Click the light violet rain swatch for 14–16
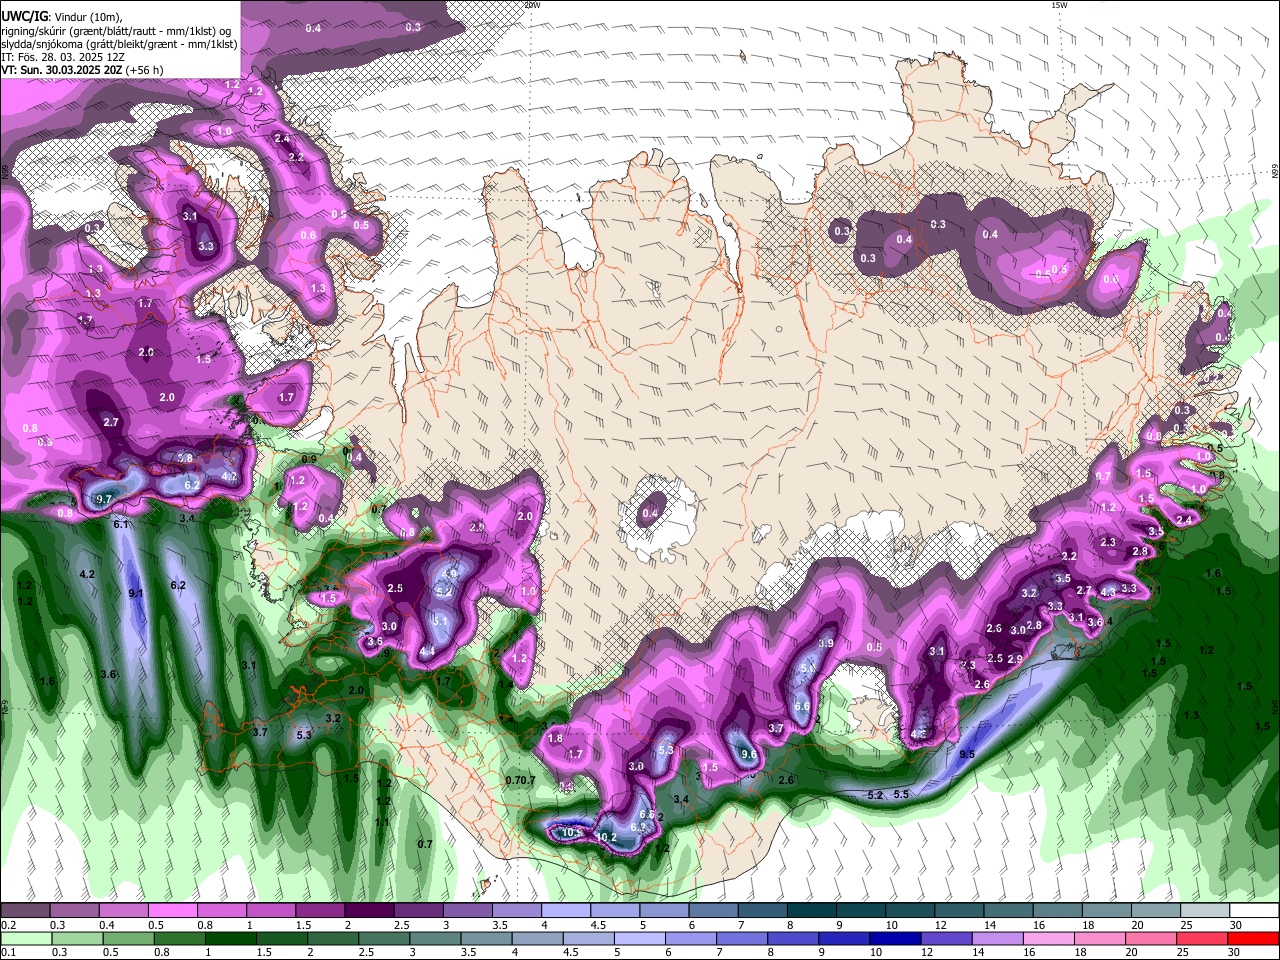The image size is (1280, 960). [x=997, y=939]
